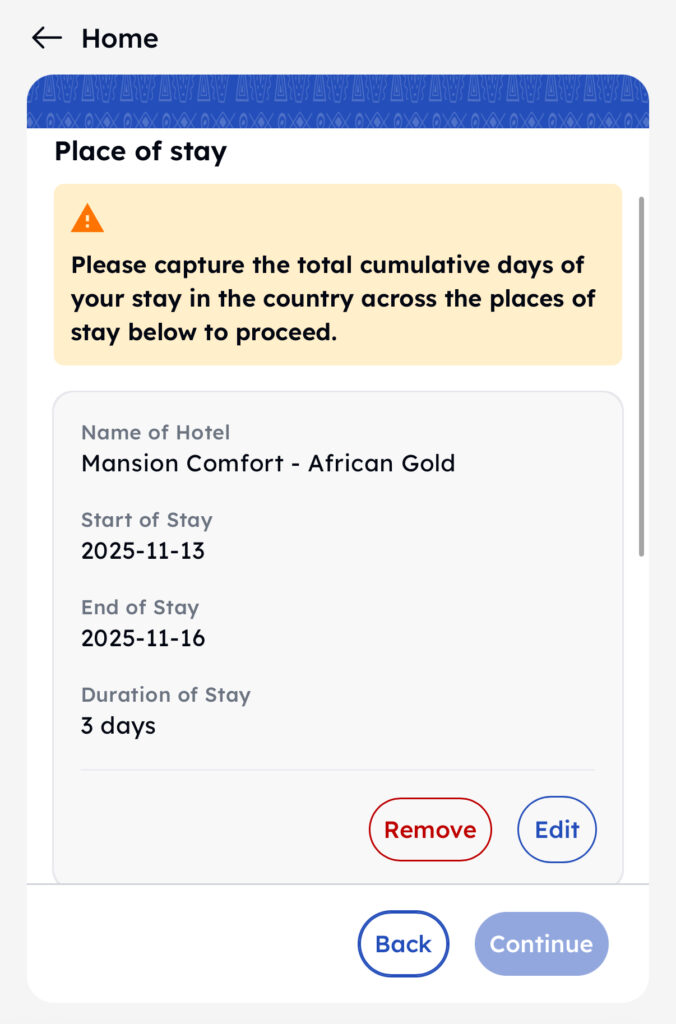
Task: Select the end date 2025-11-16
Action: tap(143, 638)
